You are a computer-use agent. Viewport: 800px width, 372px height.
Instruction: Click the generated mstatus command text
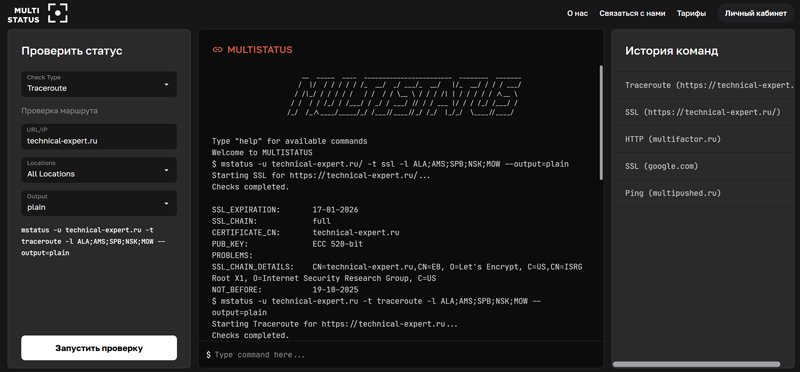coord(93,241)
